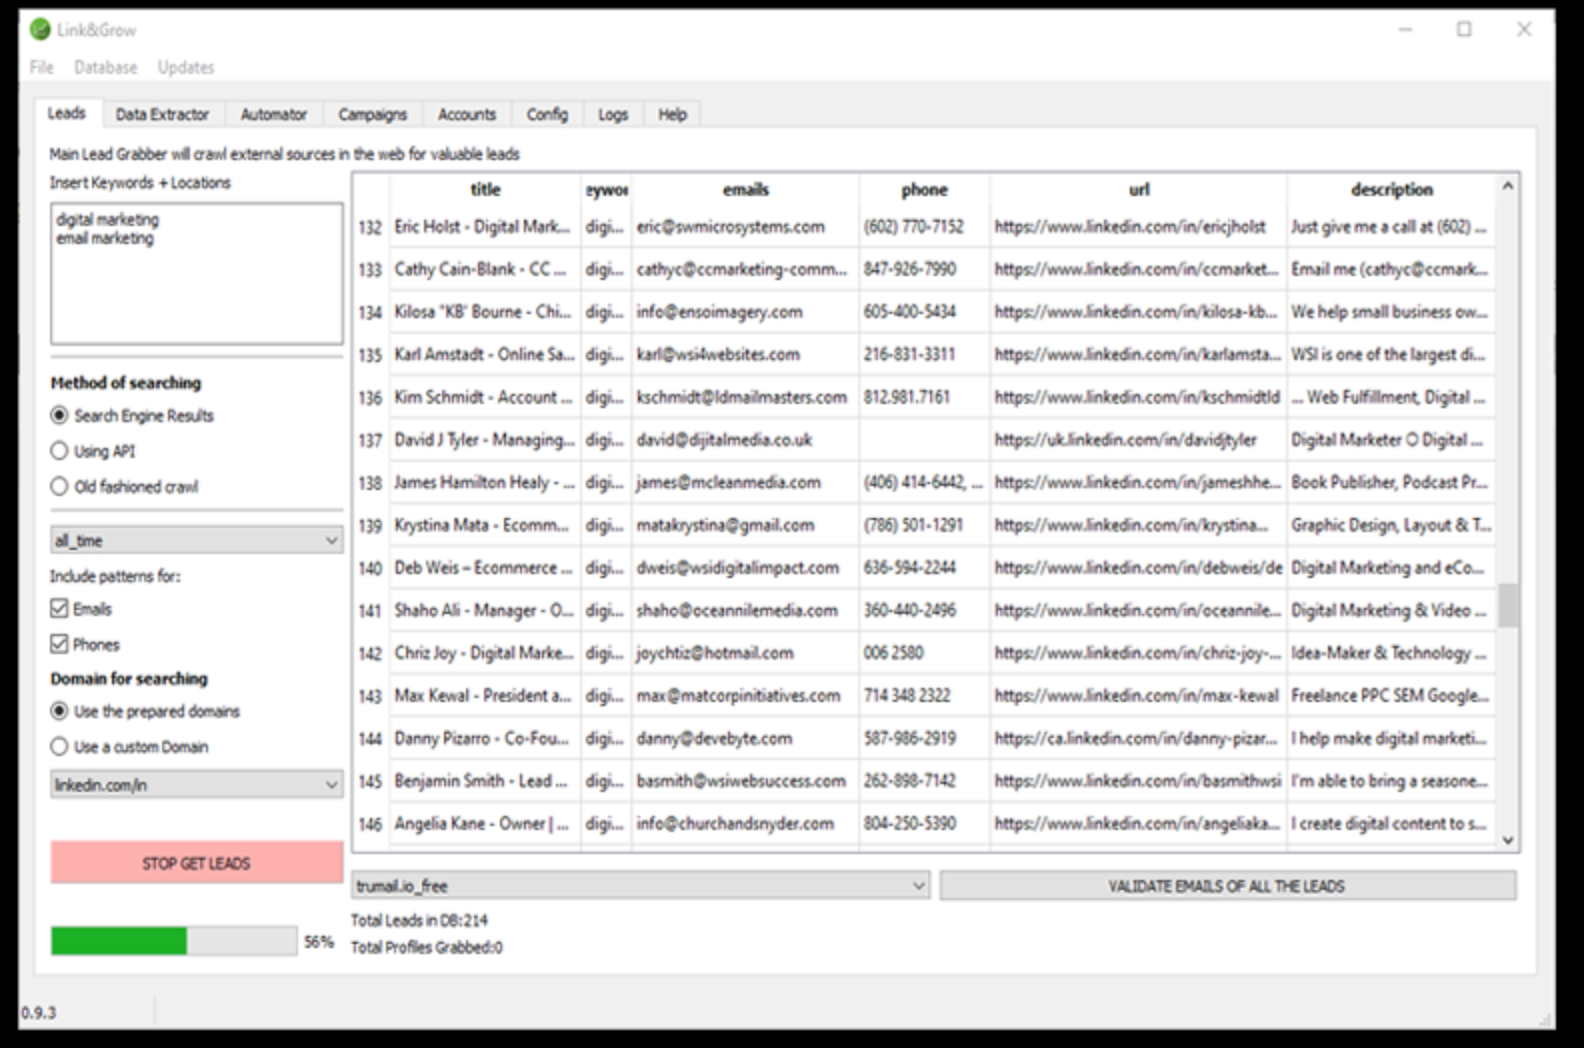This screenshot has width=1584, height=1048.
Task: Click row number 143 header
Action: tap(371, 695)
